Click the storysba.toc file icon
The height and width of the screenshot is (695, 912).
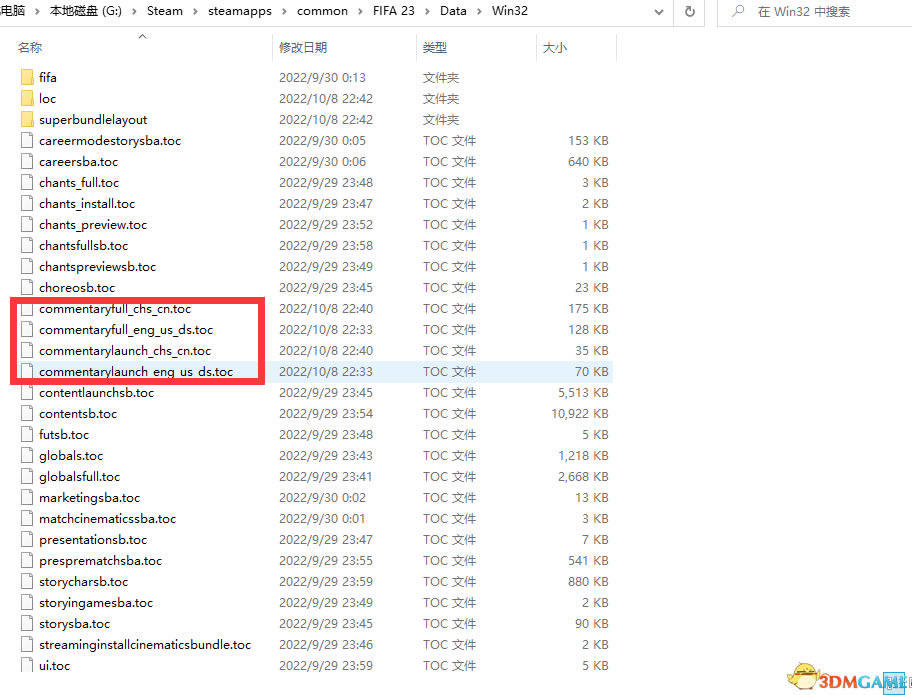click(x=27, y=623)
